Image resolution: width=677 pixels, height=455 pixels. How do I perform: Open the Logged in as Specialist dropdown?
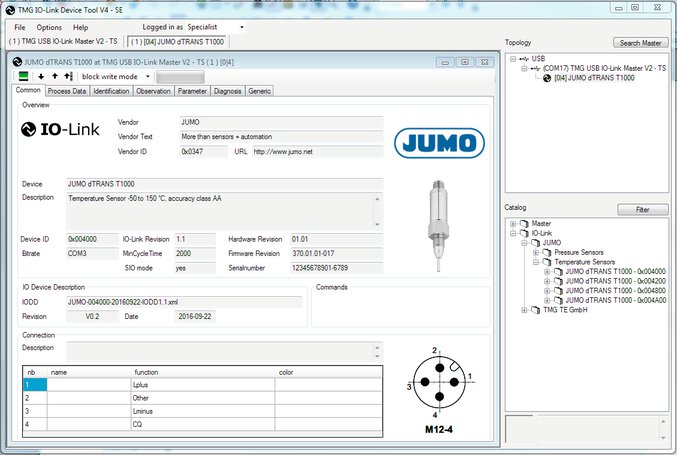242,27
